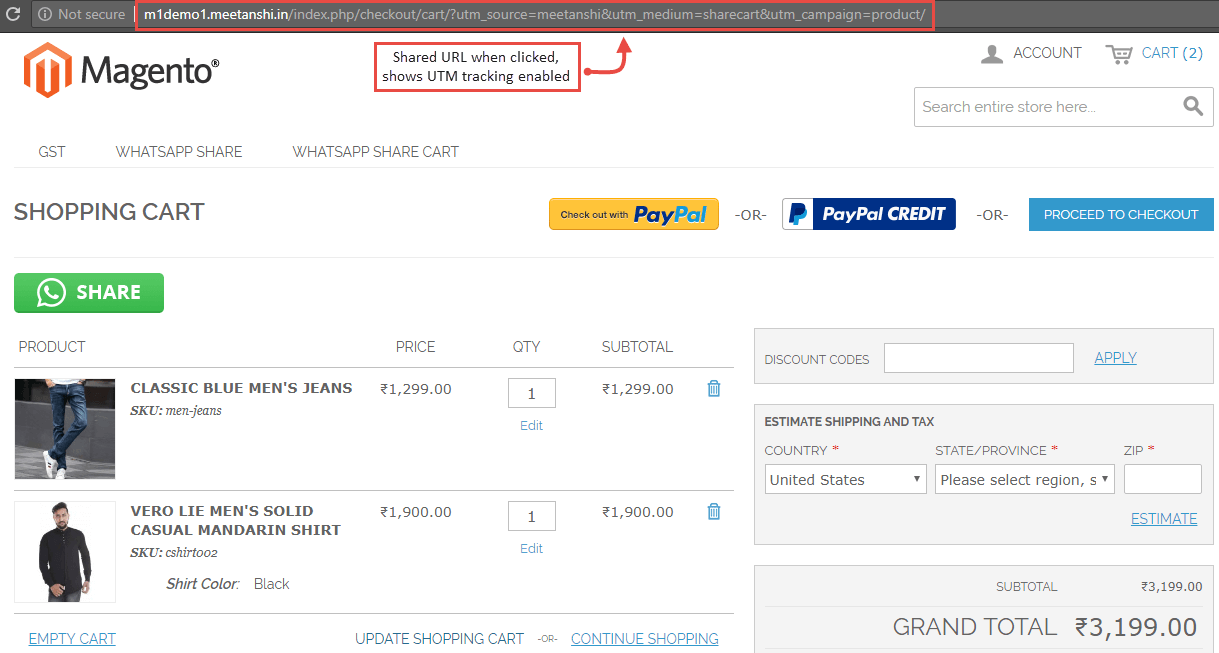Image resolution: width=1219 pixels, height=653 pixels.
Task: Click the Grand Total ₹3,199.00 value
Action: click(x=1136, y=627)
